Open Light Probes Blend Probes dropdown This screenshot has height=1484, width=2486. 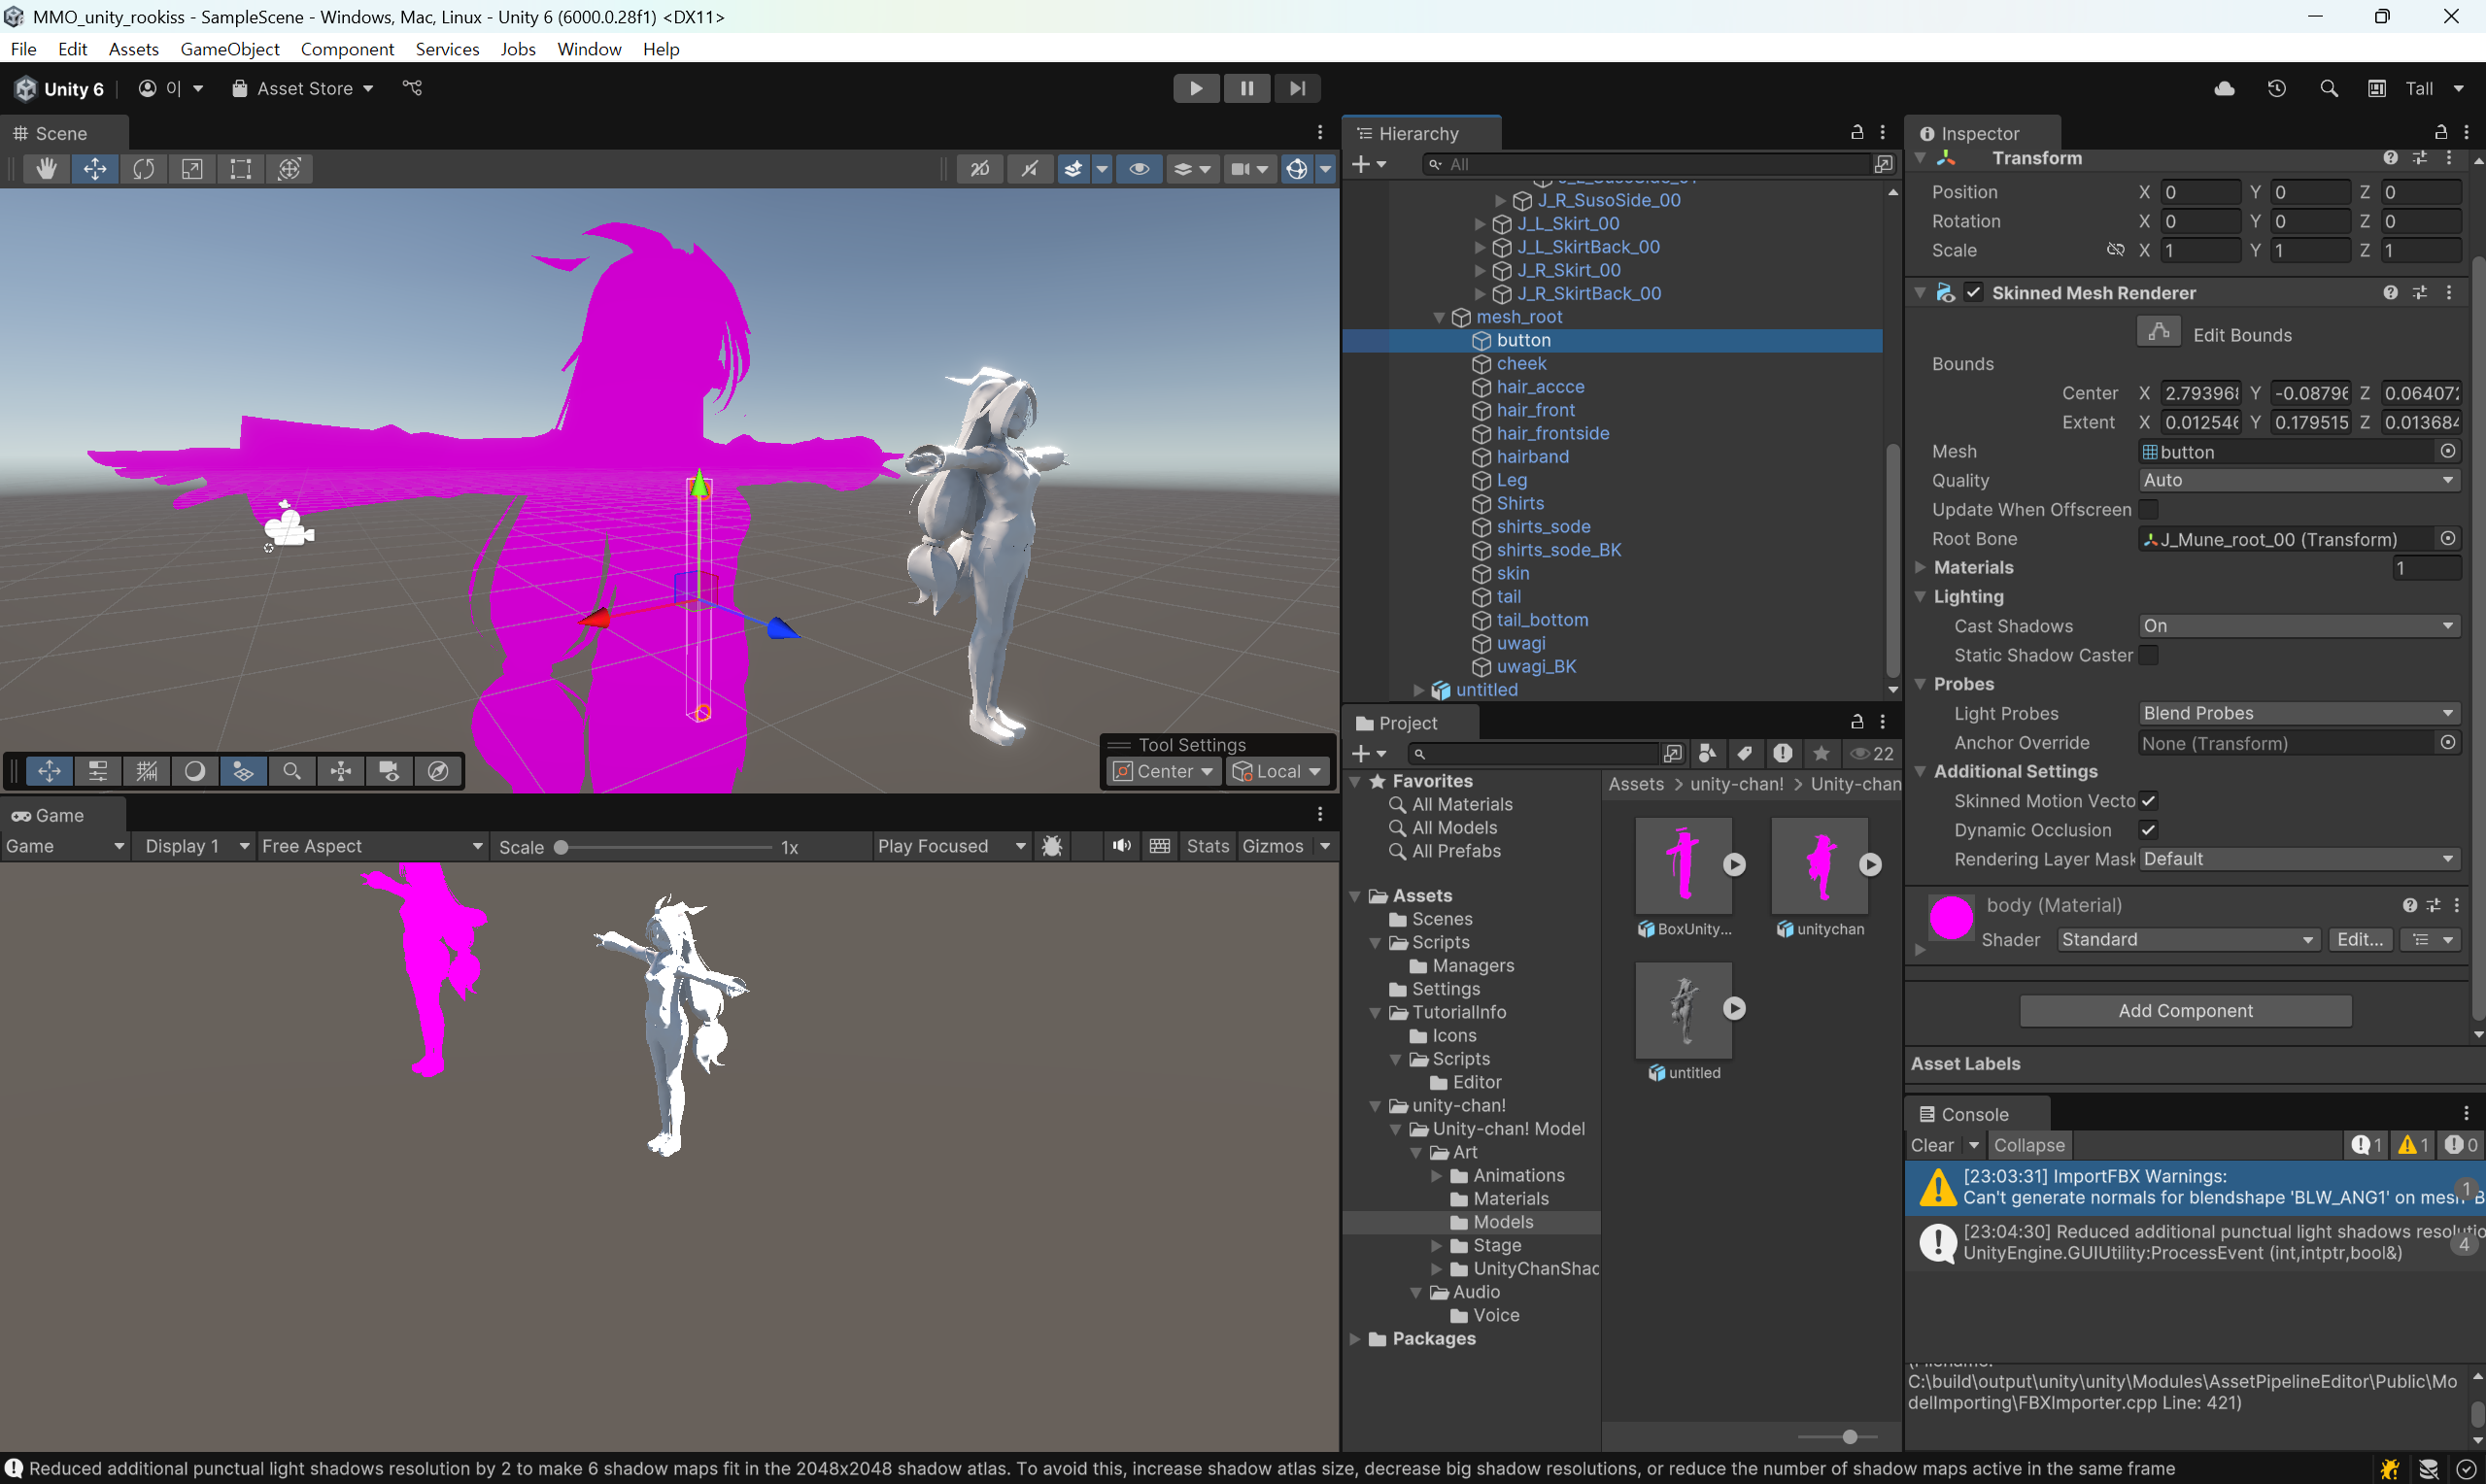point(2299,713)
